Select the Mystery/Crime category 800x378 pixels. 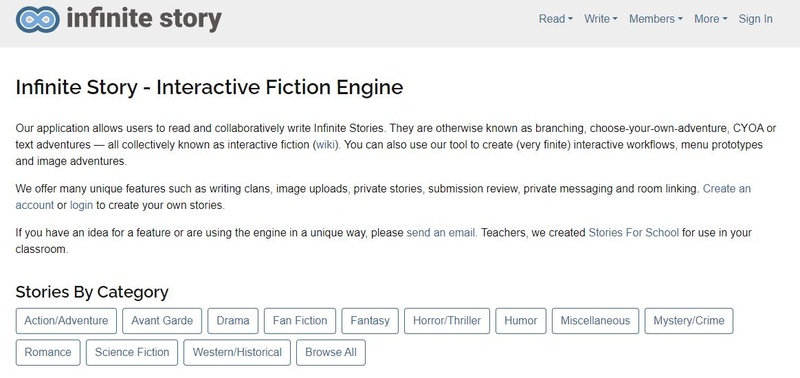click(x=689, y=321)
